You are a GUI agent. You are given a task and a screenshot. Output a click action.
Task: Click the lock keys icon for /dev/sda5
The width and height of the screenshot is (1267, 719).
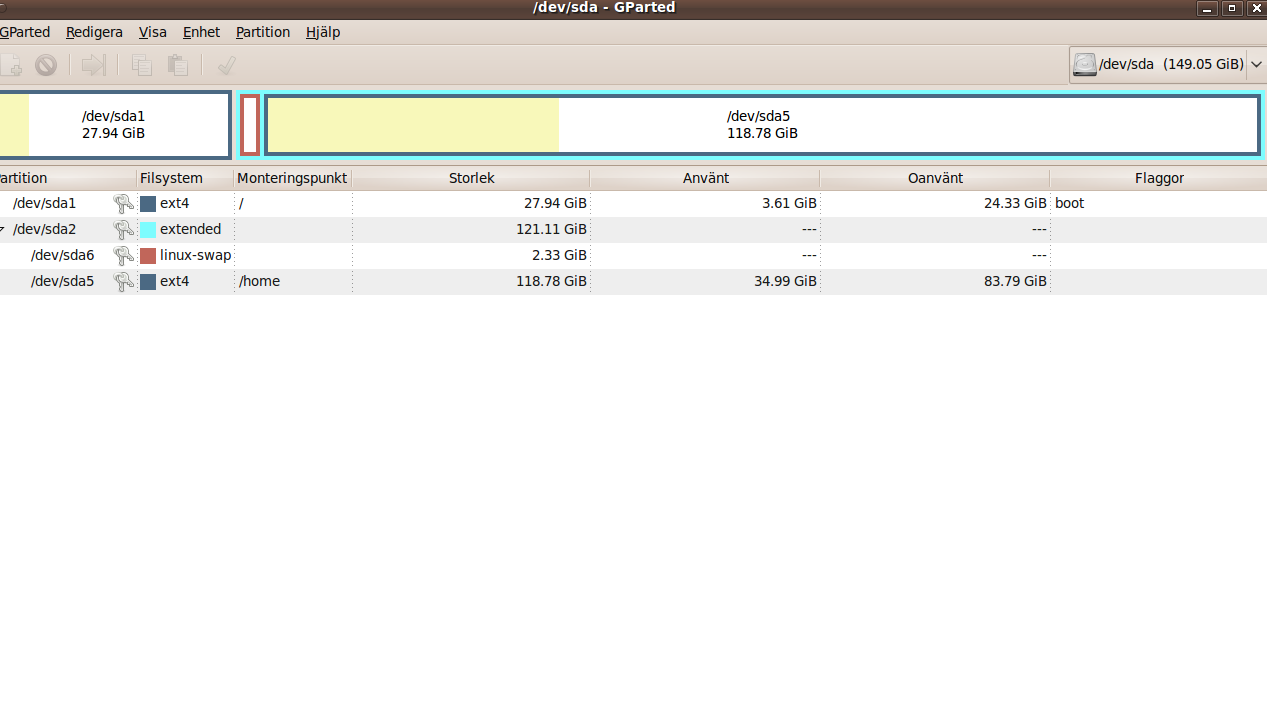click(123, 281)
